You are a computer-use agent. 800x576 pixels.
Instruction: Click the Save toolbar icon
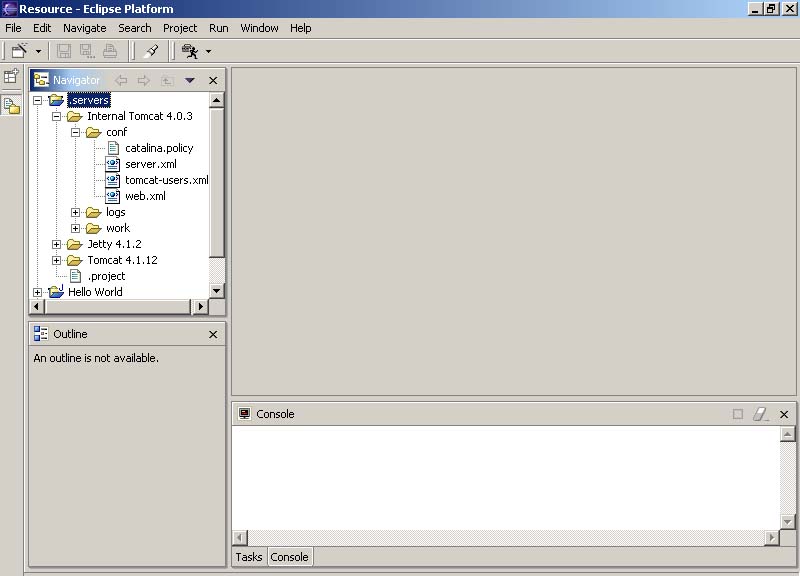point(64,51)
